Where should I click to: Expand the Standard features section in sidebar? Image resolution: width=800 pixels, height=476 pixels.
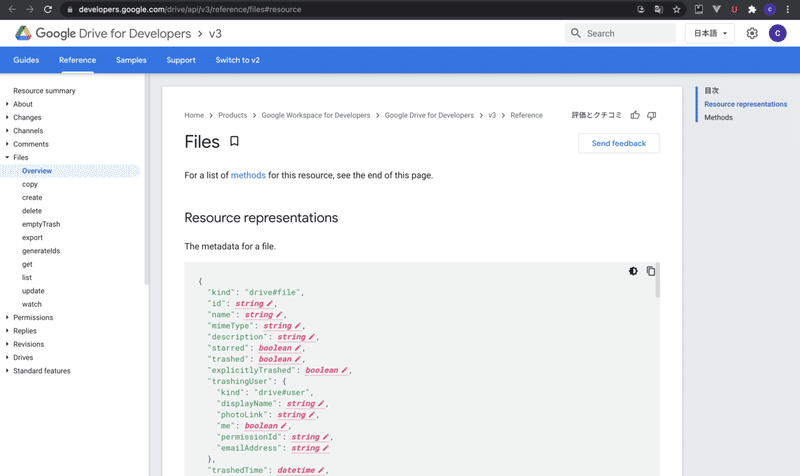click(x=7, y=370)
